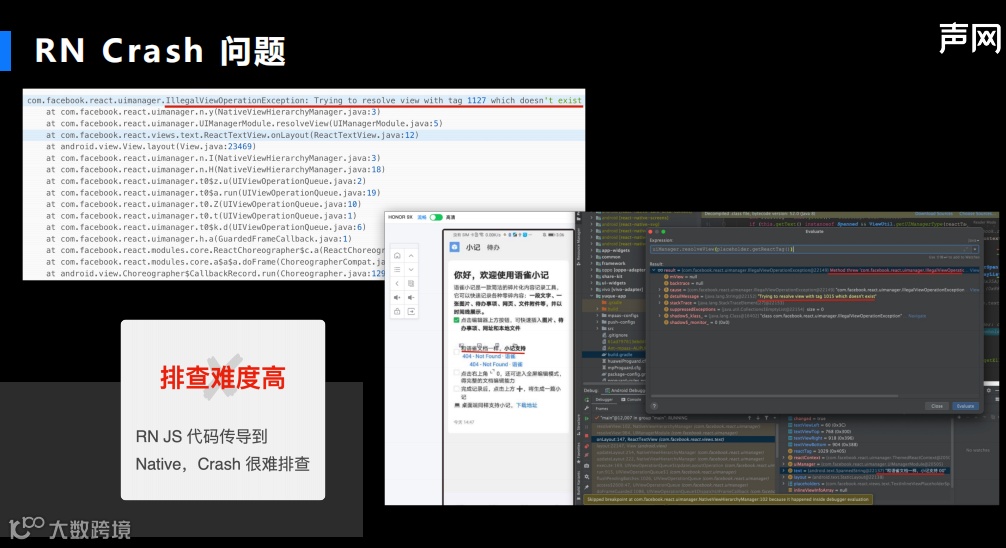This screenshot has width=1006, height=548.
Task: Open the Console tab in debug panel
Action: (629, 399)
